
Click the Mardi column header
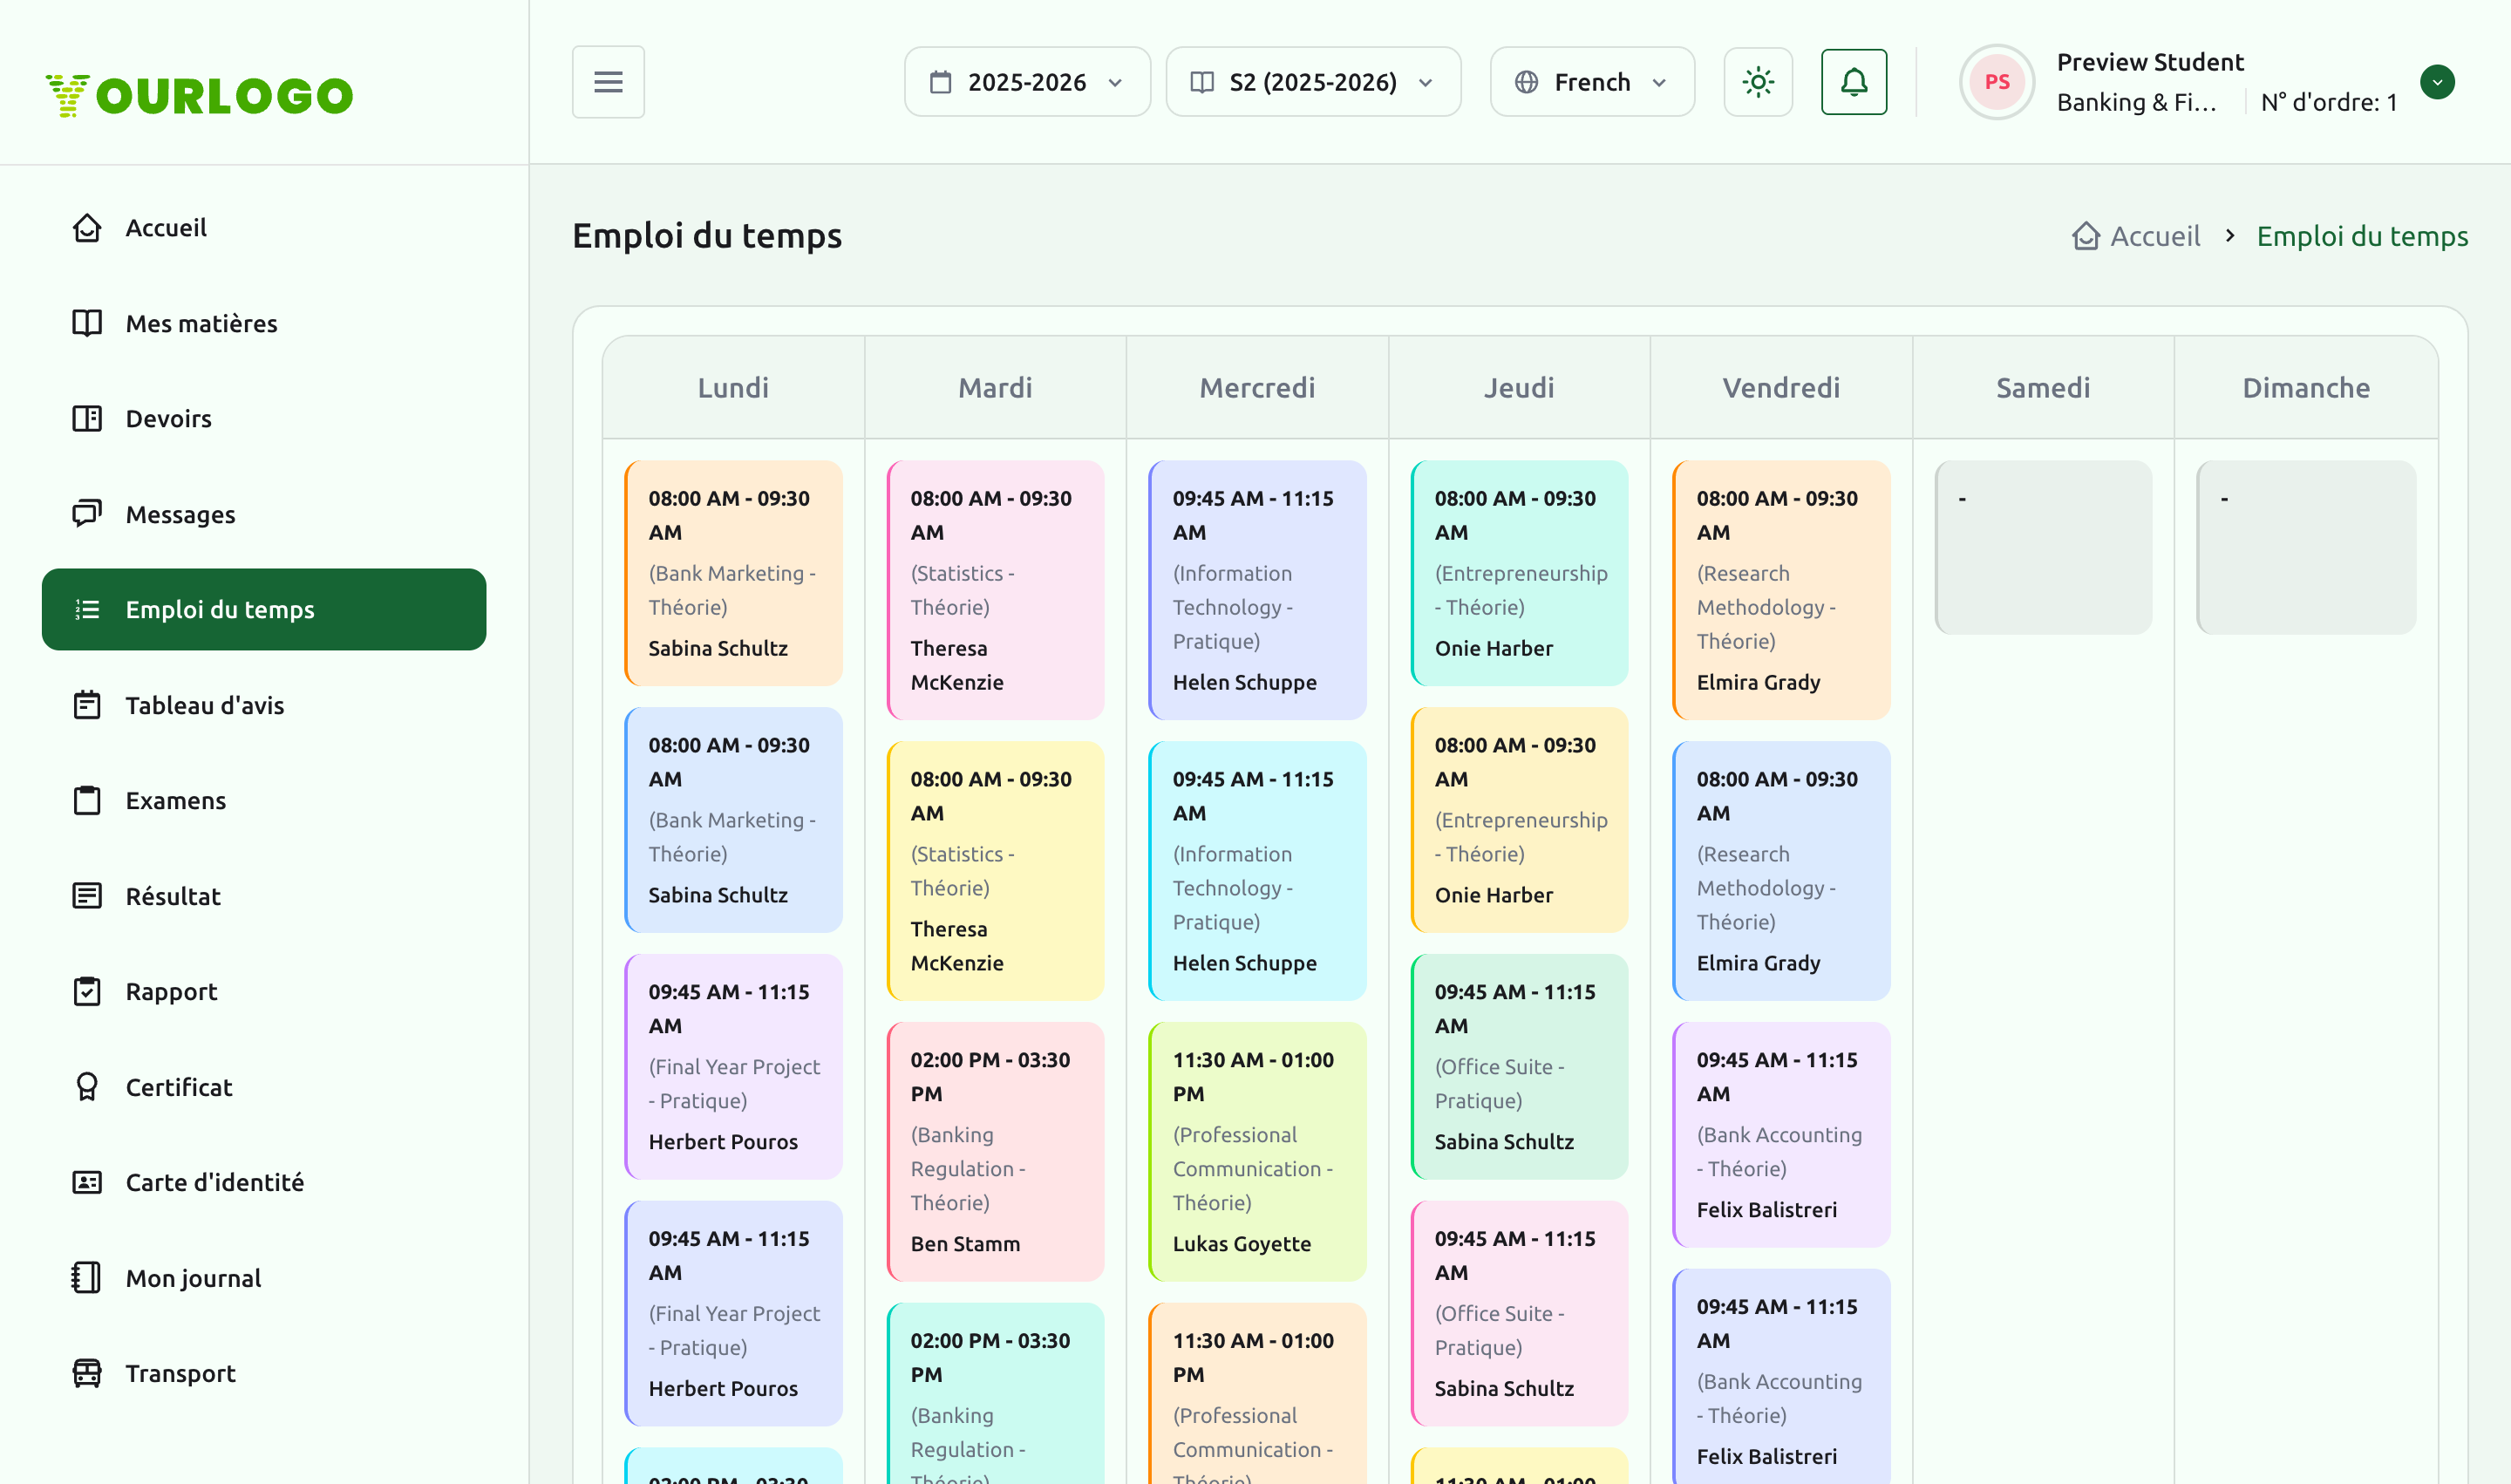(995, 388)
